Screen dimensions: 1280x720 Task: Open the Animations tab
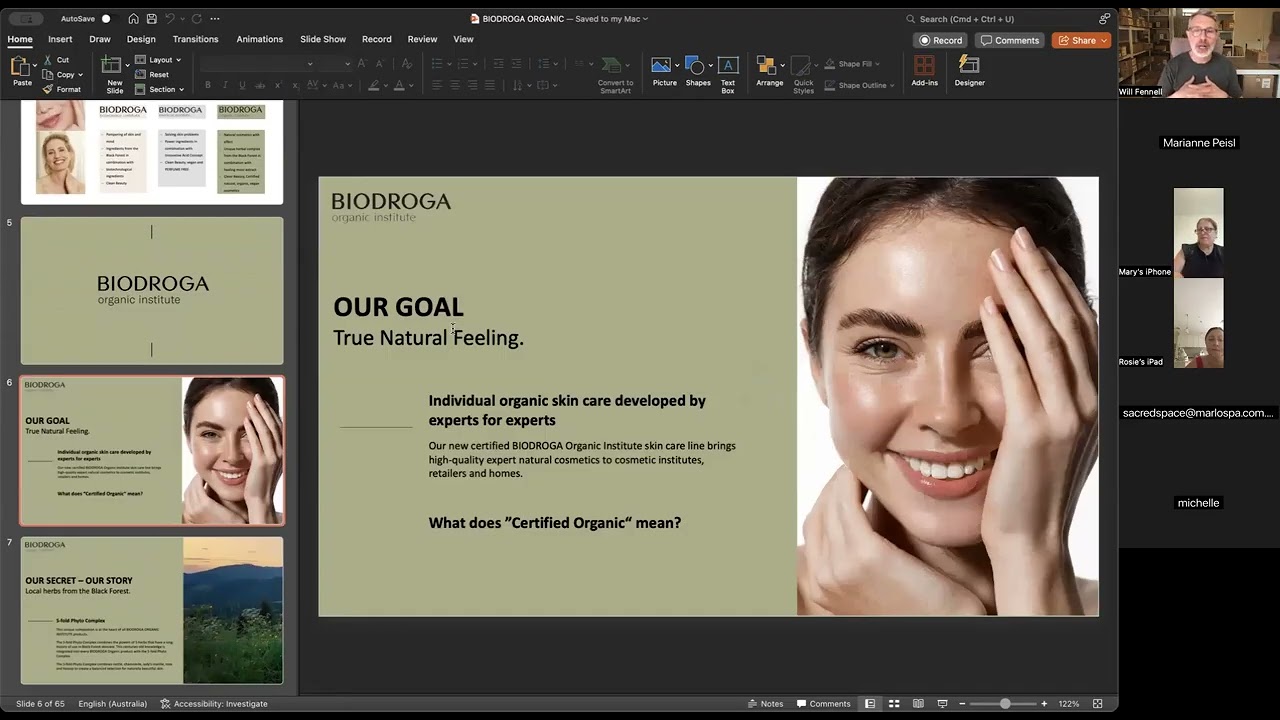pos(259,39)
